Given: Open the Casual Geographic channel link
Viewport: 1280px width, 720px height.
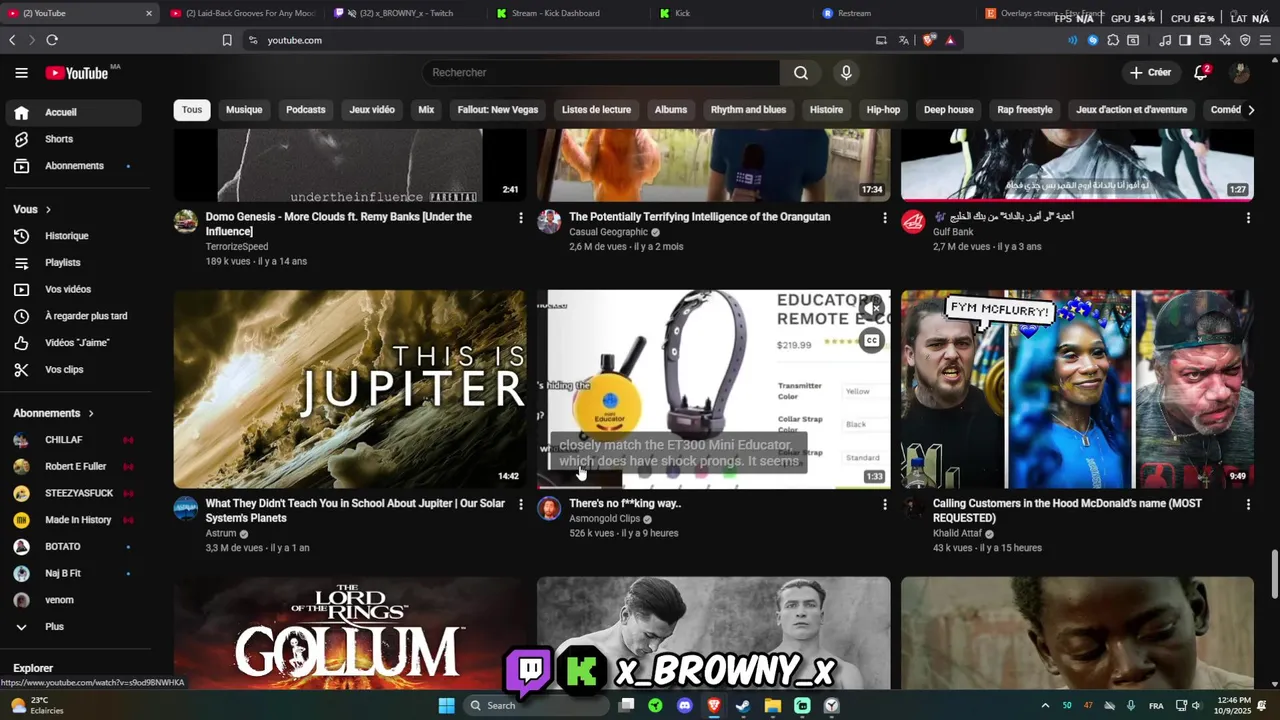Looking at the screenshot, I should click(x=609, y=232).
